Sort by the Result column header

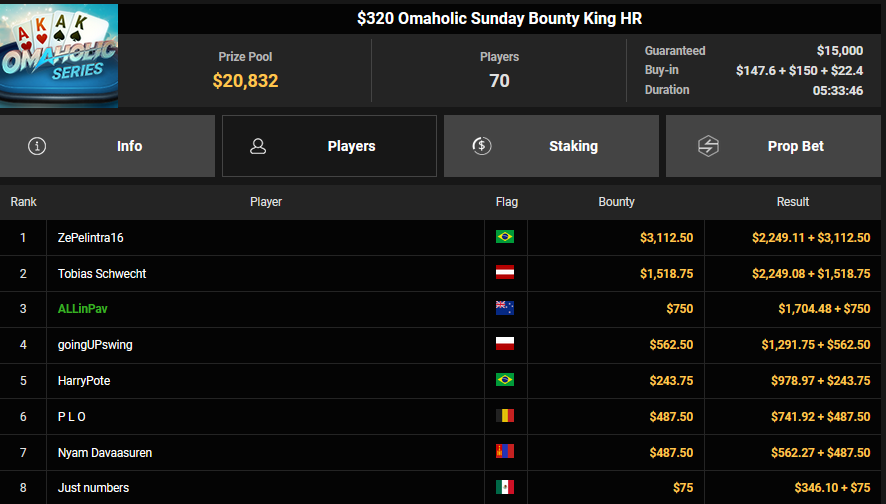pyautogui.click(x=793, y=202)
